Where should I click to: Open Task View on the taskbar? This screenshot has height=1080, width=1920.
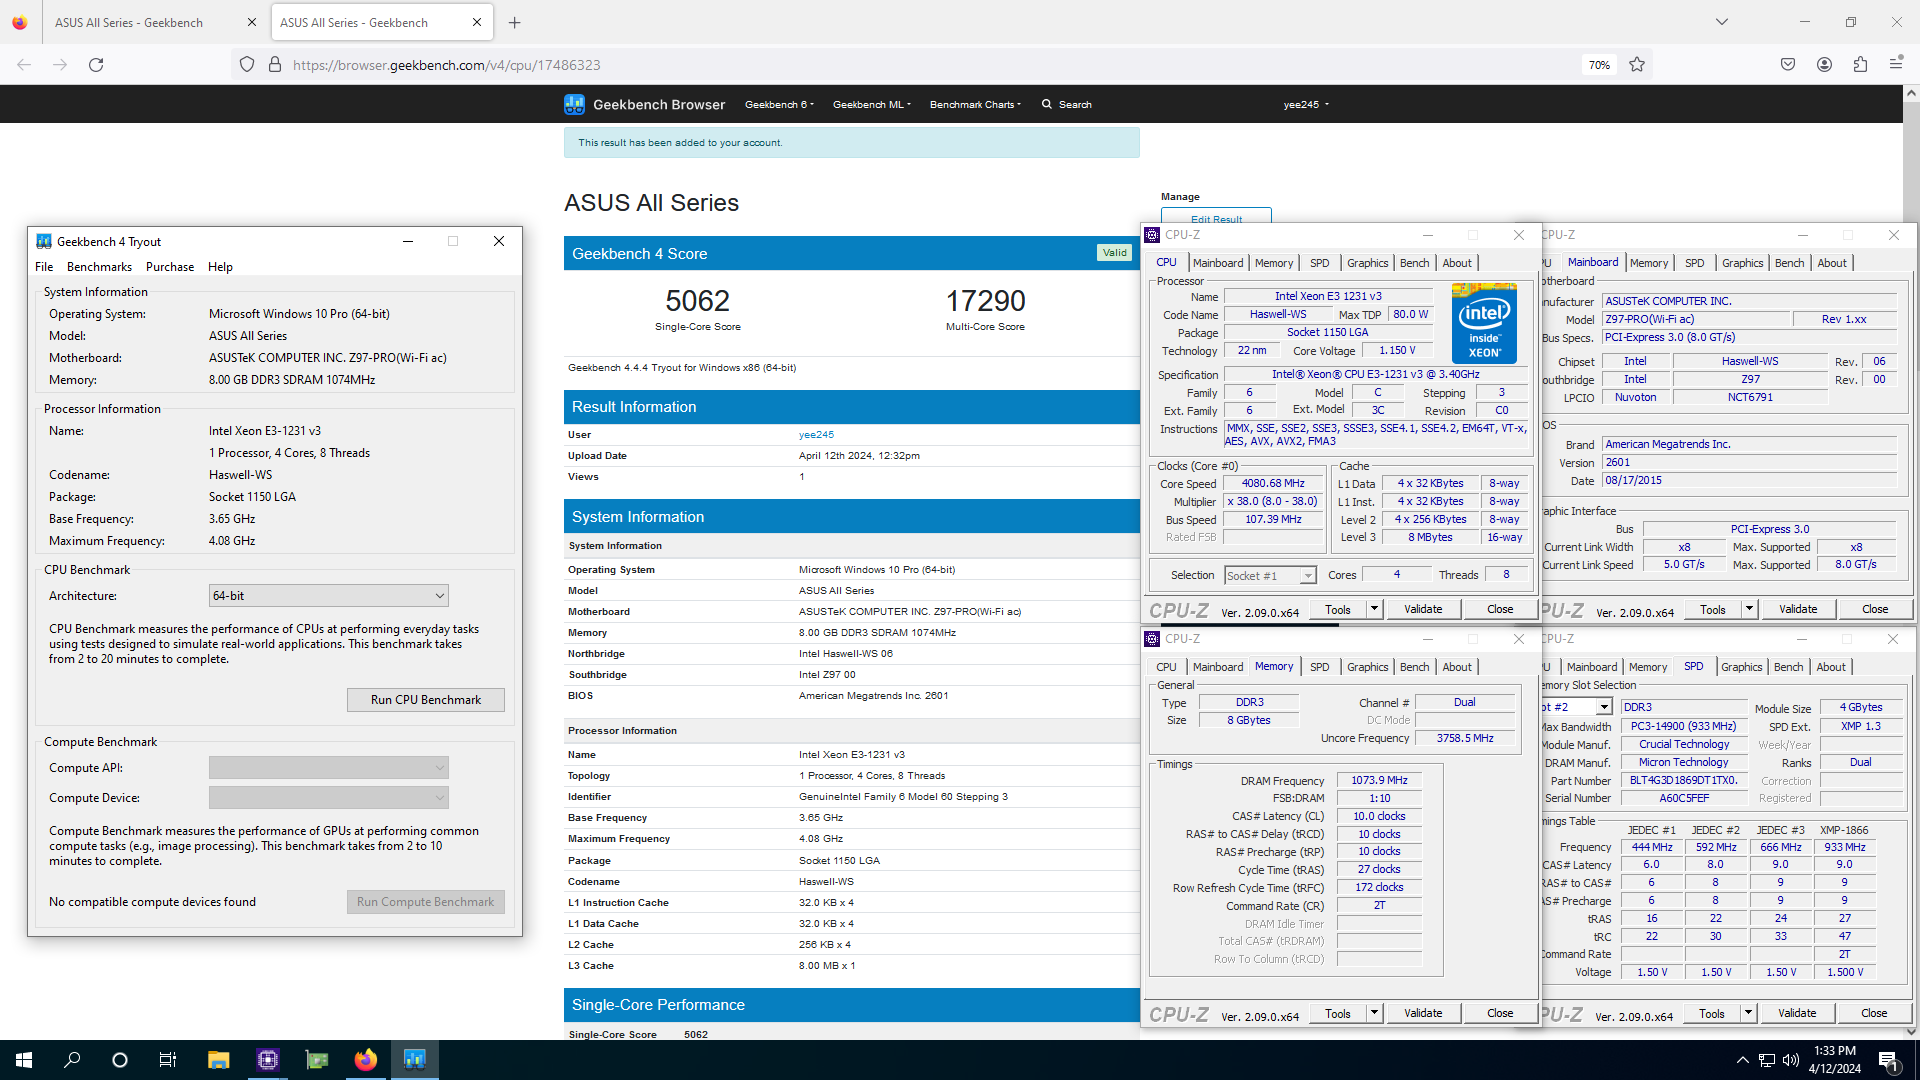(x=168, y=1060)
